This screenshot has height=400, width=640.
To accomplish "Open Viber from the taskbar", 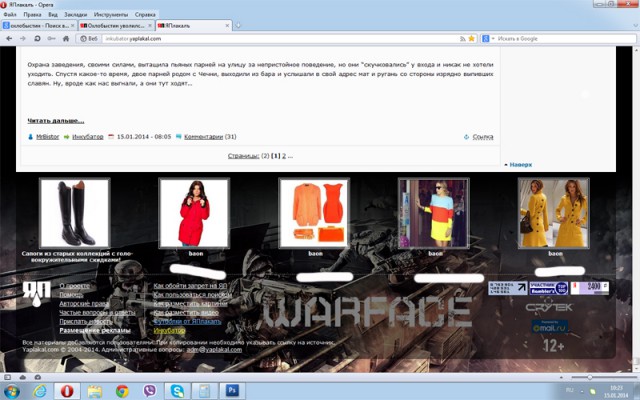I will click(149, 390).
